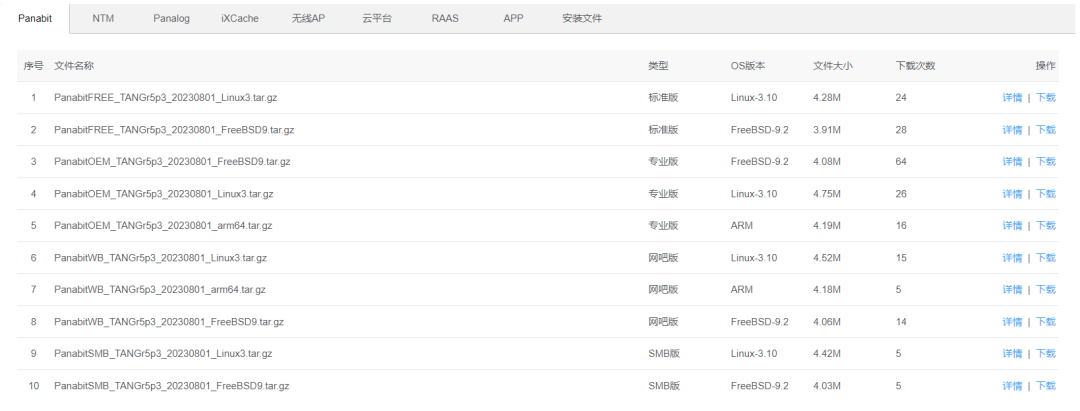Screen dimensions: 1080x411
Task: Select filename PanabitSMB_TANGr5p3_20230801_FreeBSD9.tar.gz
Action: point(172,386)
